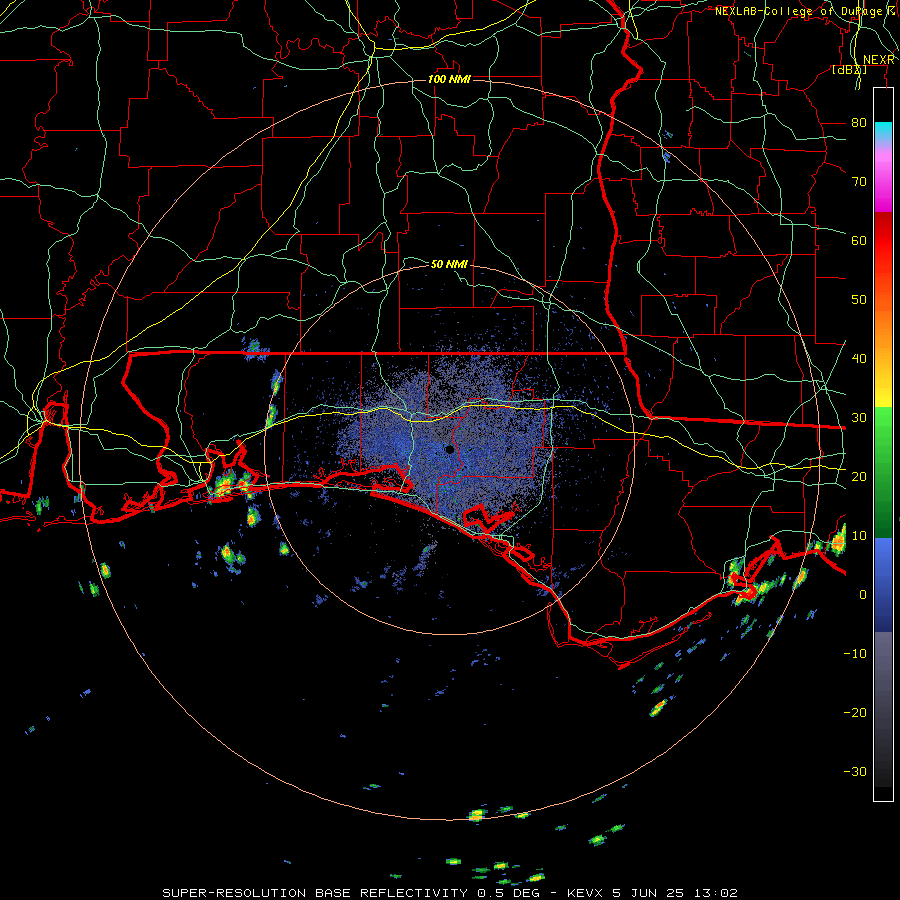Click the 13:02 timestamp in the caption
The image size is (900, 900).
coord(717,893)
